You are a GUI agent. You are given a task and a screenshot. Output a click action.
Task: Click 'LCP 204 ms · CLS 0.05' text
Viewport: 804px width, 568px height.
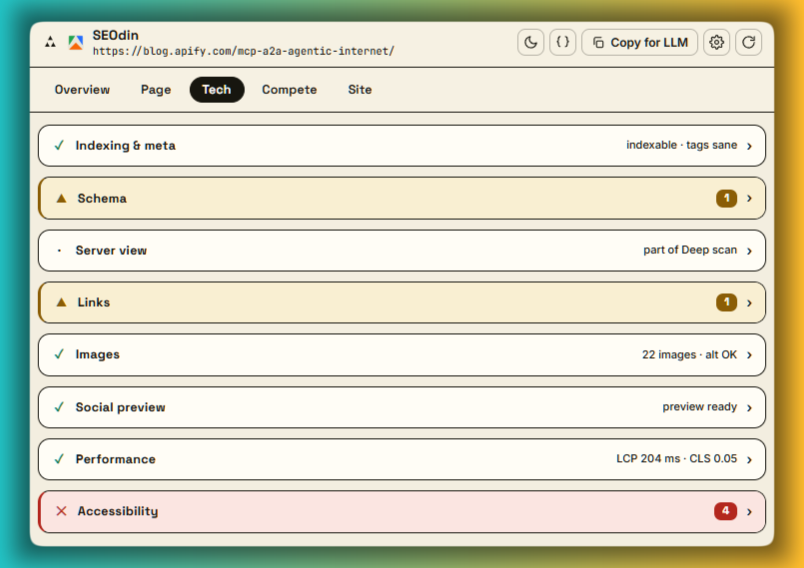[x=676, y=459]
